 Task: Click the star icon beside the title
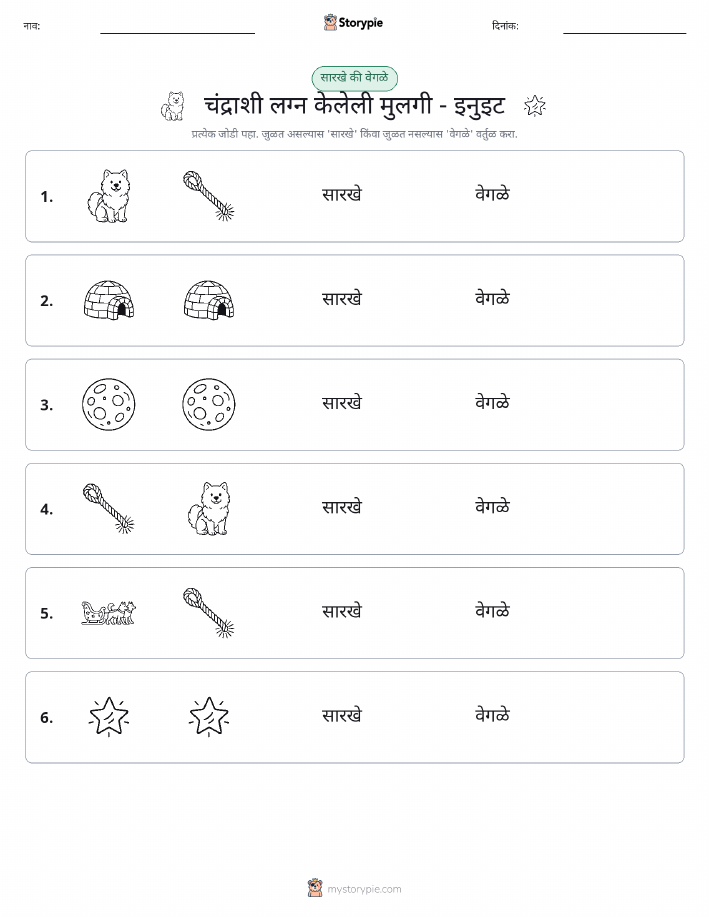pyautogui.click(x=535, y=106)
